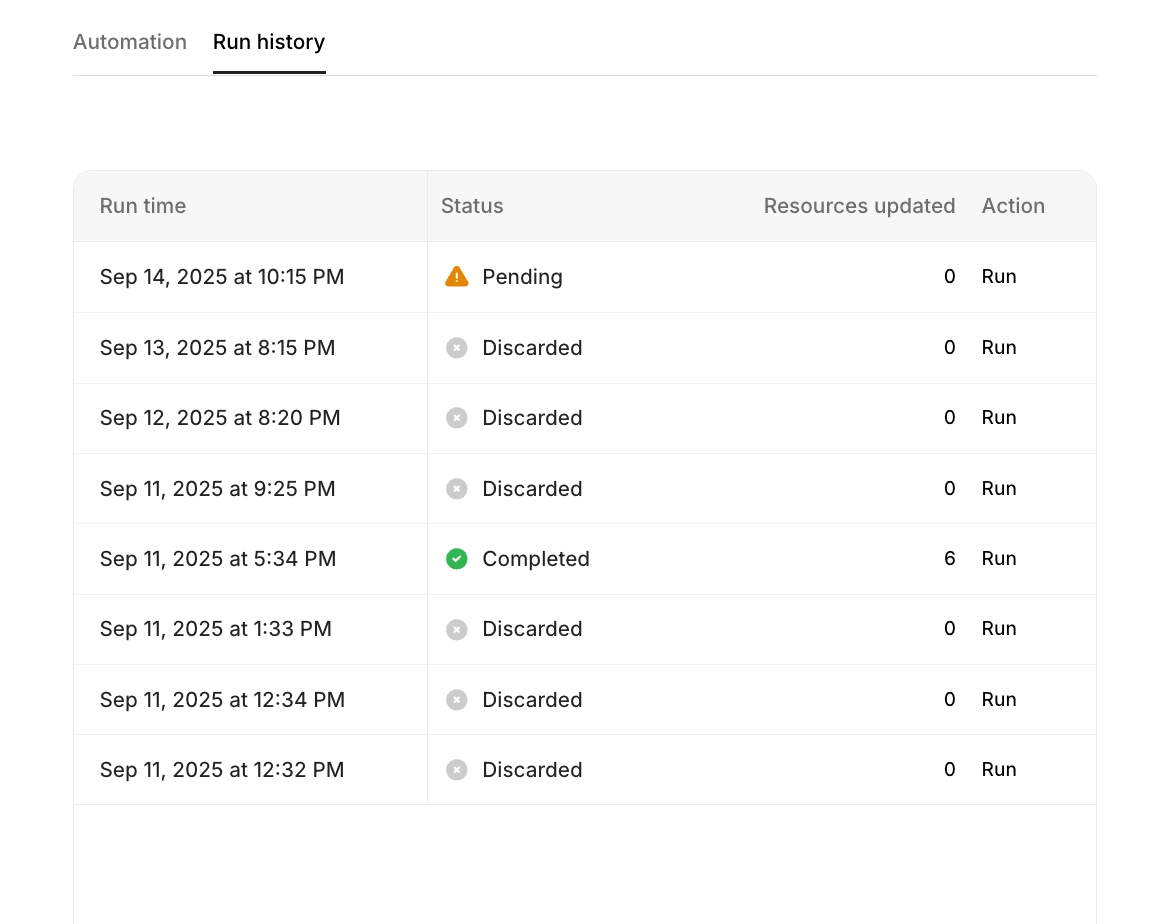Click the Status column header
The height and width of the screenshot is (924, 1154).
click(x=472, y=206)
